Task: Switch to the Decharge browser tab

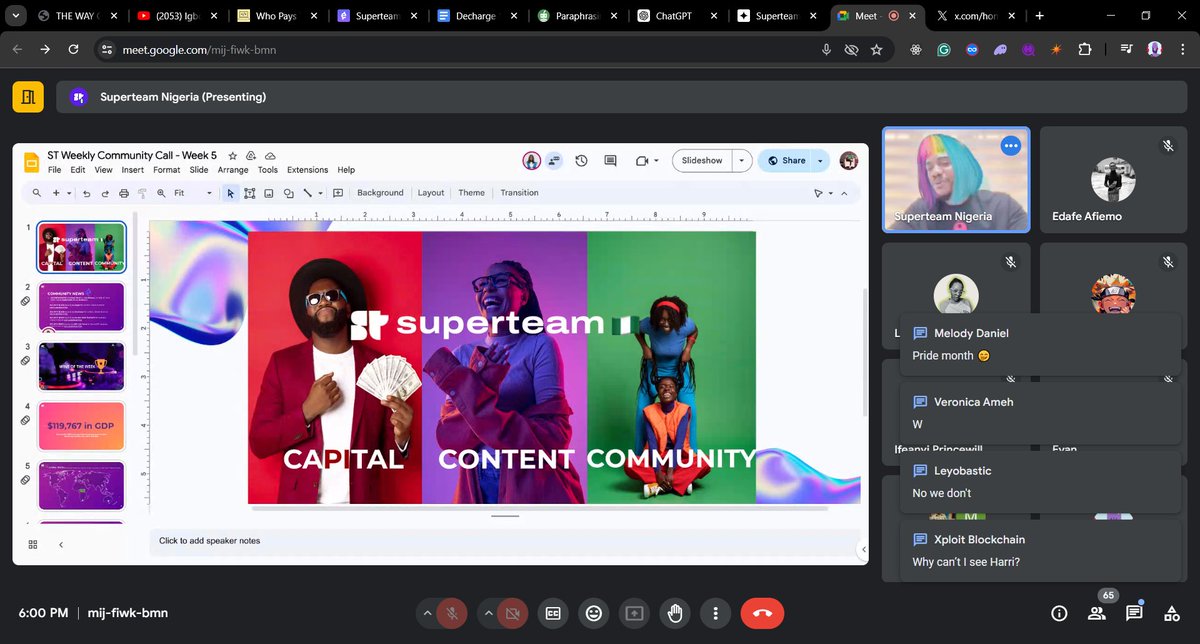Action: [x=478, y=16]
